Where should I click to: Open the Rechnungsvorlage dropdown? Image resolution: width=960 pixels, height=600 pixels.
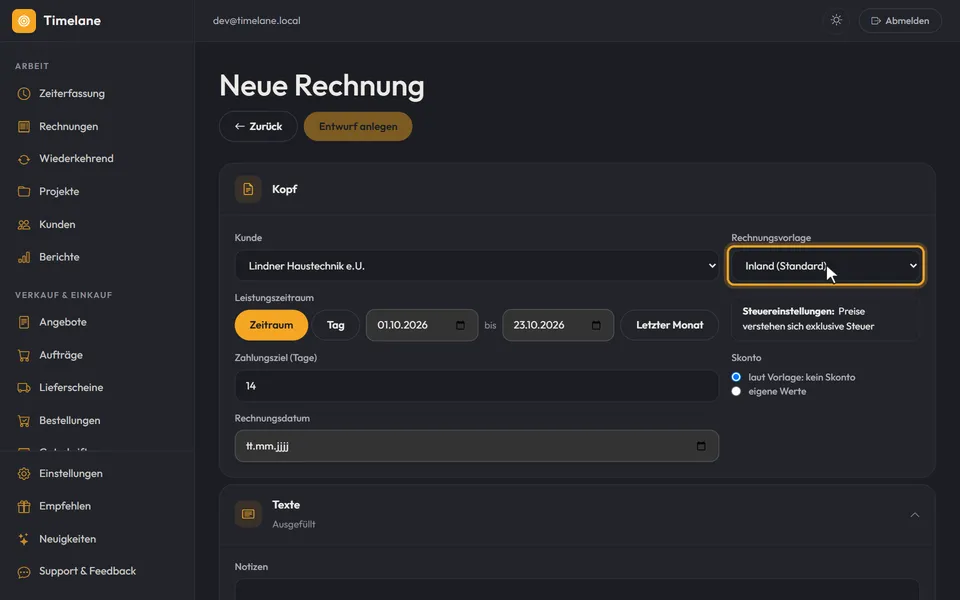coord(826,266)
